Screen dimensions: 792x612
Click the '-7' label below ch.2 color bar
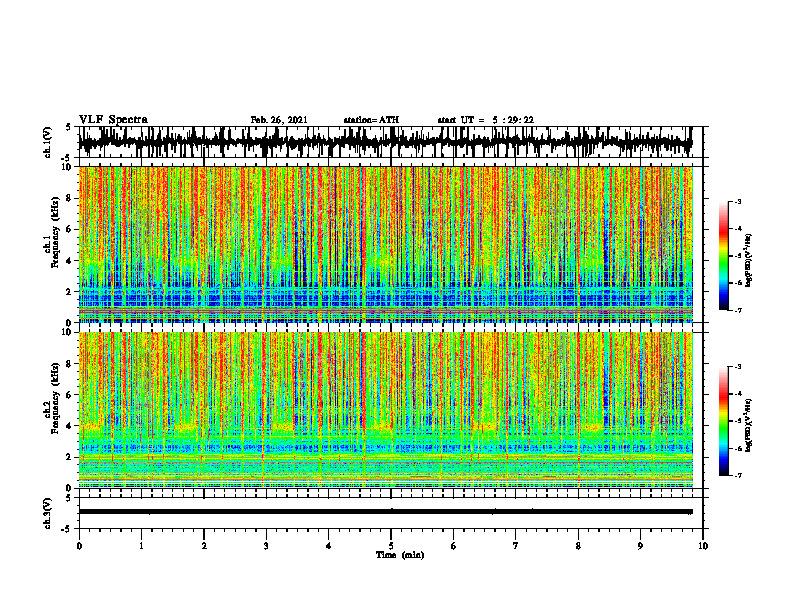click(x=738, y=475)
